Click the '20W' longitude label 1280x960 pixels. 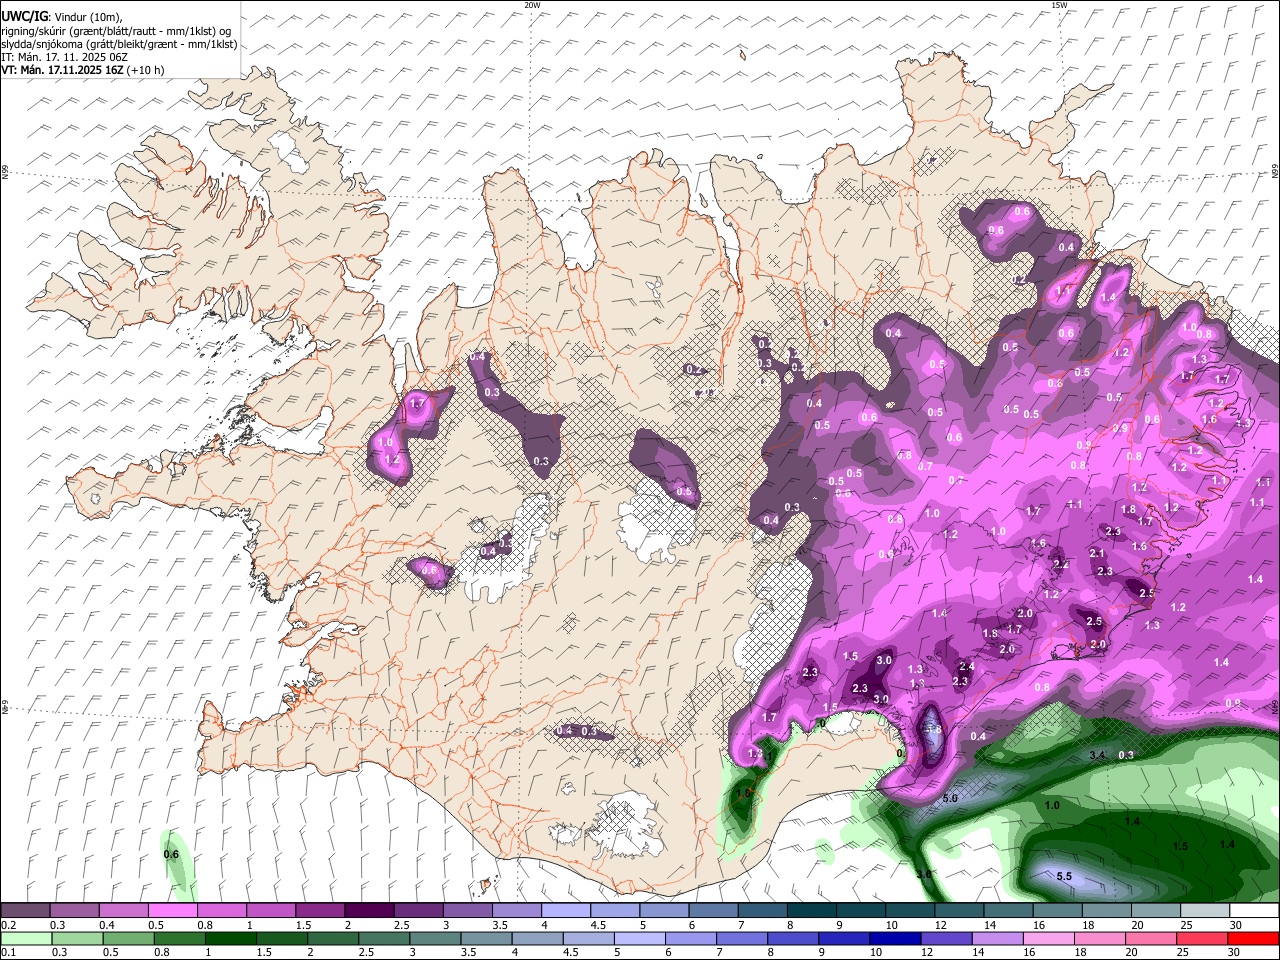532,5
